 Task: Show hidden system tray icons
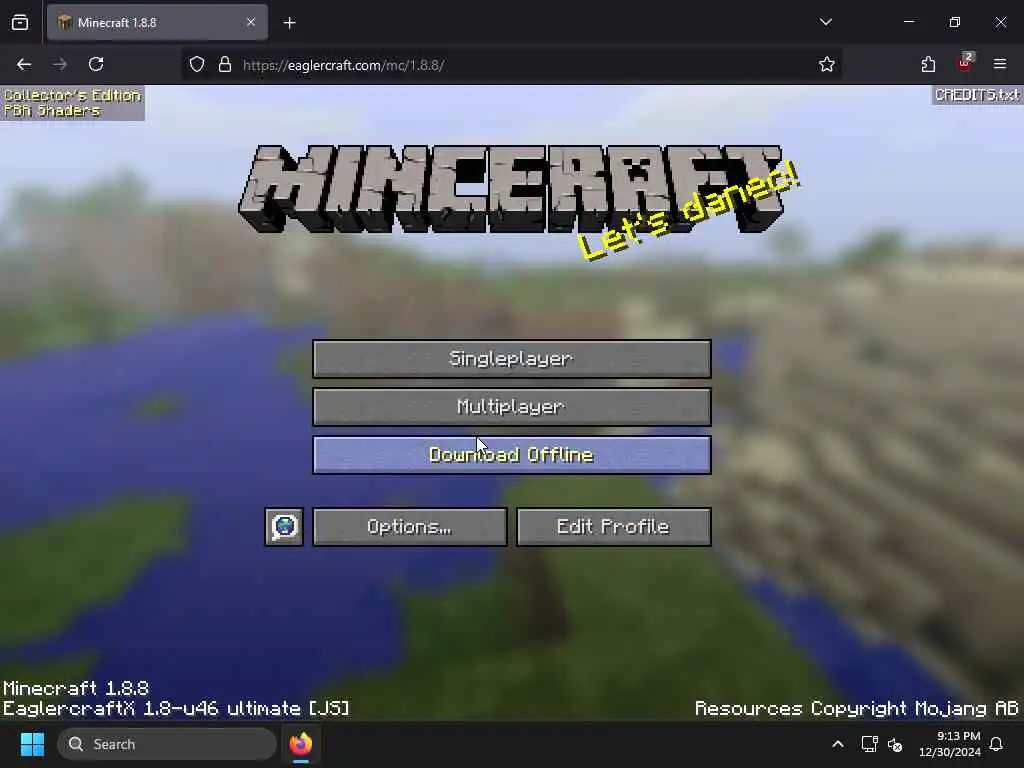[838, 744]
